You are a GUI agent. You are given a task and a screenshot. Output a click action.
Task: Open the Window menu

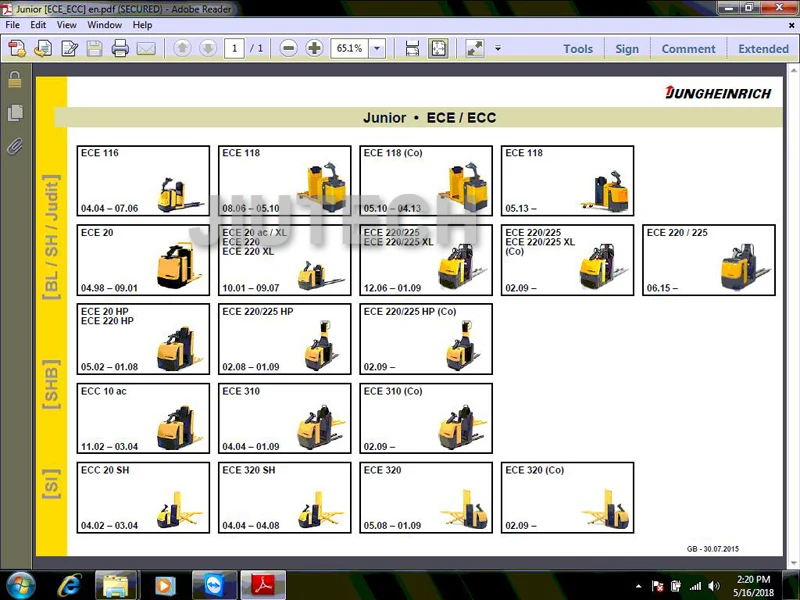point(104,24)
